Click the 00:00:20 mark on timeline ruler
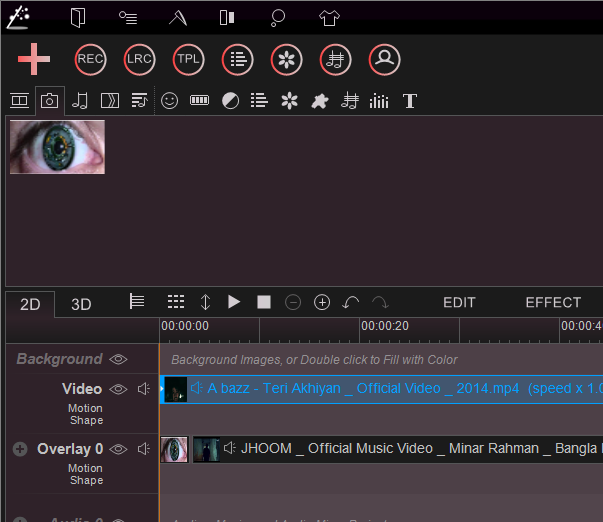Screen dimensions: 603x522 coord(385,326)
